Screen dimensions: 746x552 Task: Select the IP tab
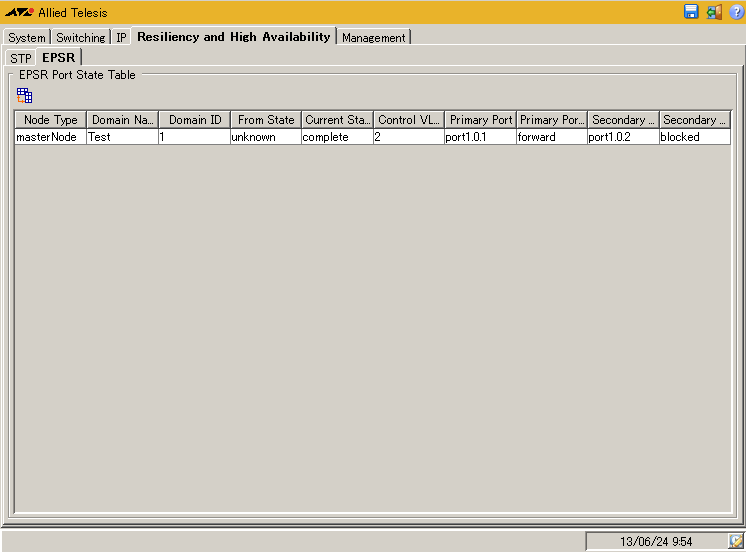[x=121, y=38]
